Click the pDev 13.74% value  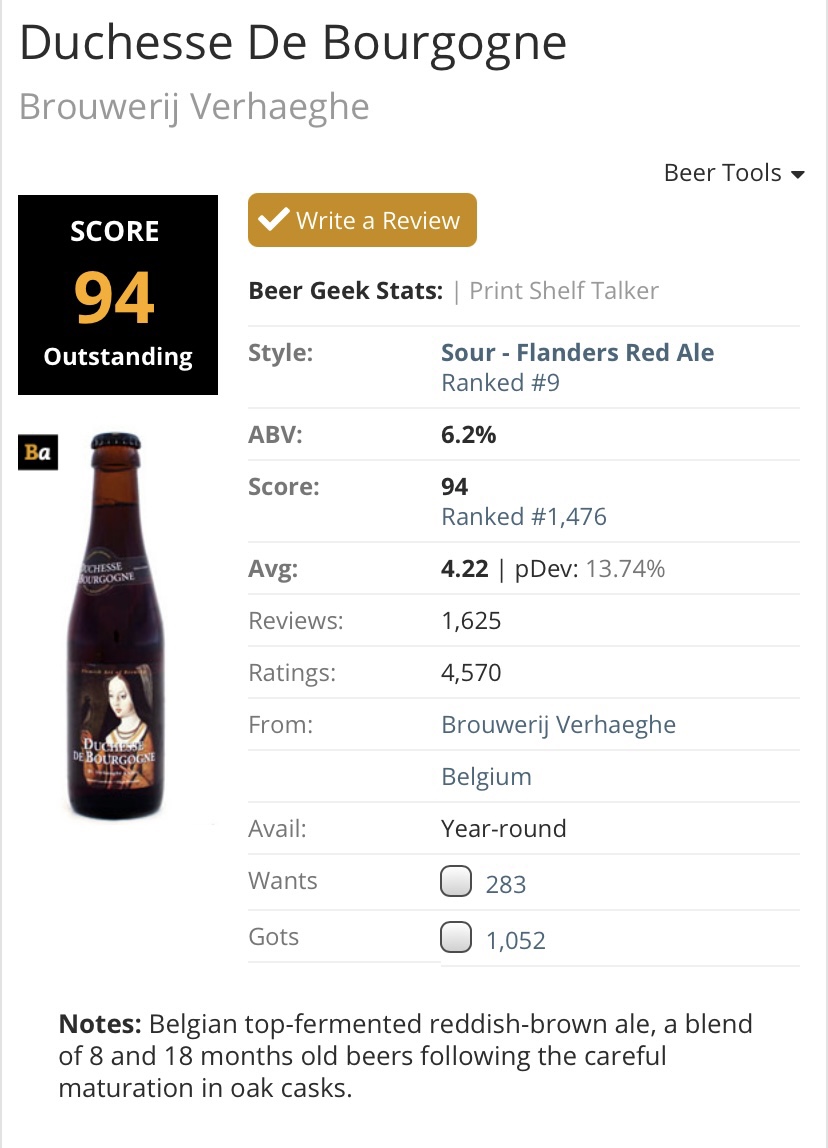(x=625, y=569)
